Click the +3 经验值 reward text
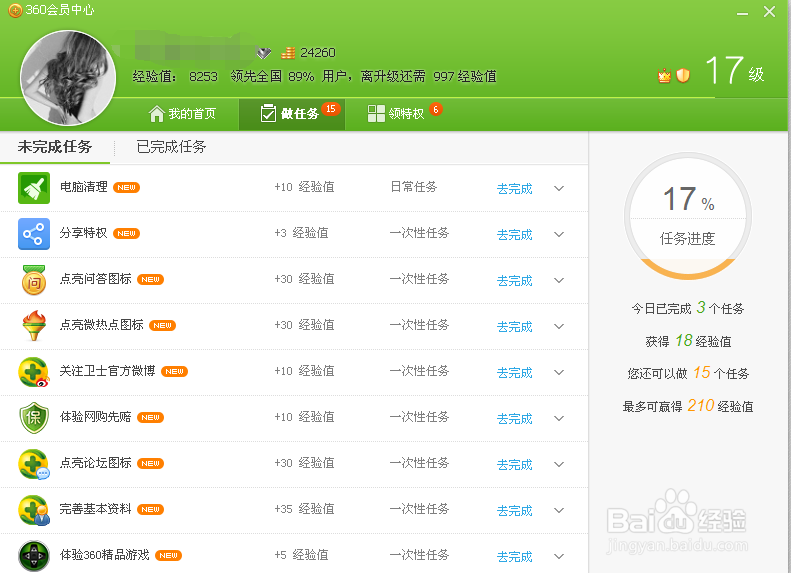Image resolution: width=791 pixels, height=573 pixels. [301, 233]
